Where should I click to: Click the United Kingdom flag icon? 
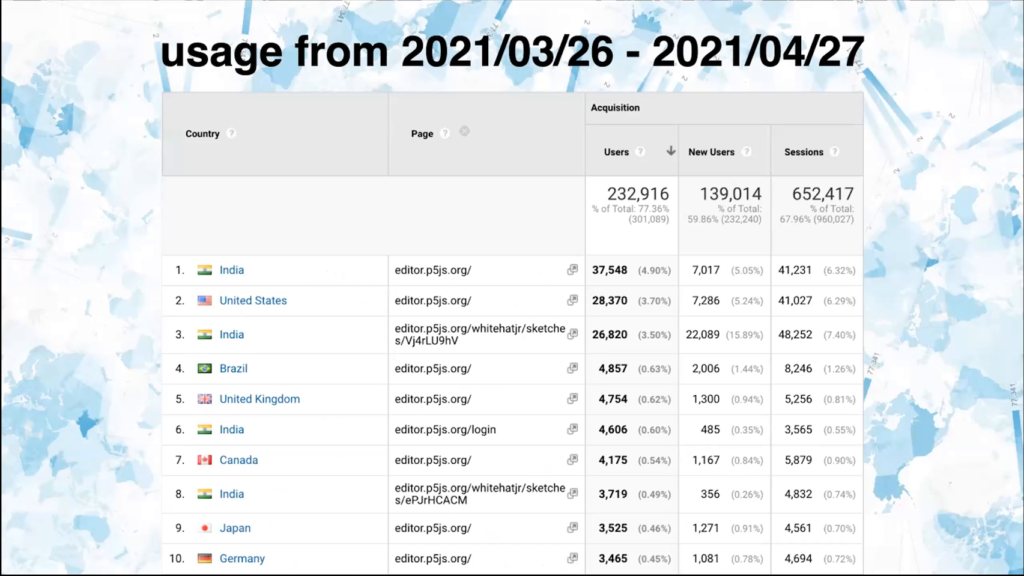(204, 398)
